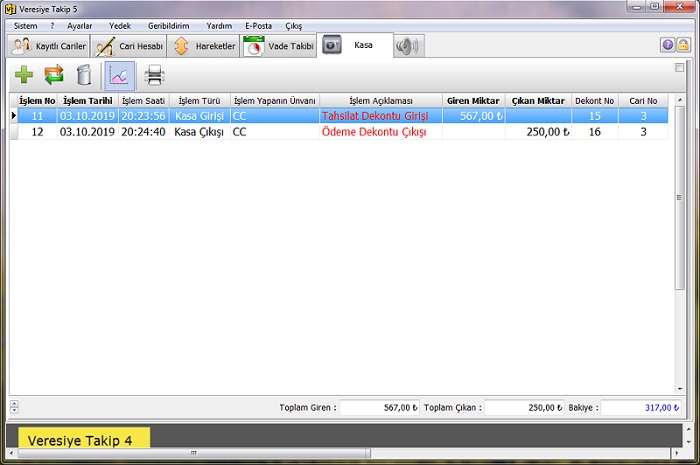The width and height of the screenshot is (700, 465).
Task: Click İşlem Açıklaması column header
Action: [x=381, y=101]
